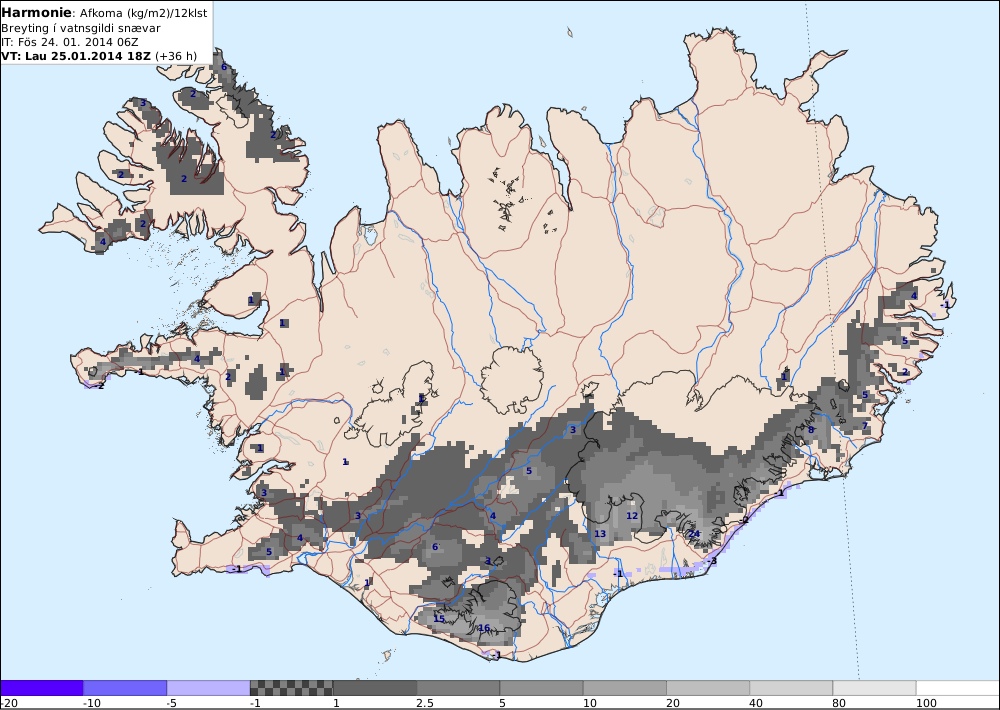Click the legend label '40'

[x=757, y=703]
